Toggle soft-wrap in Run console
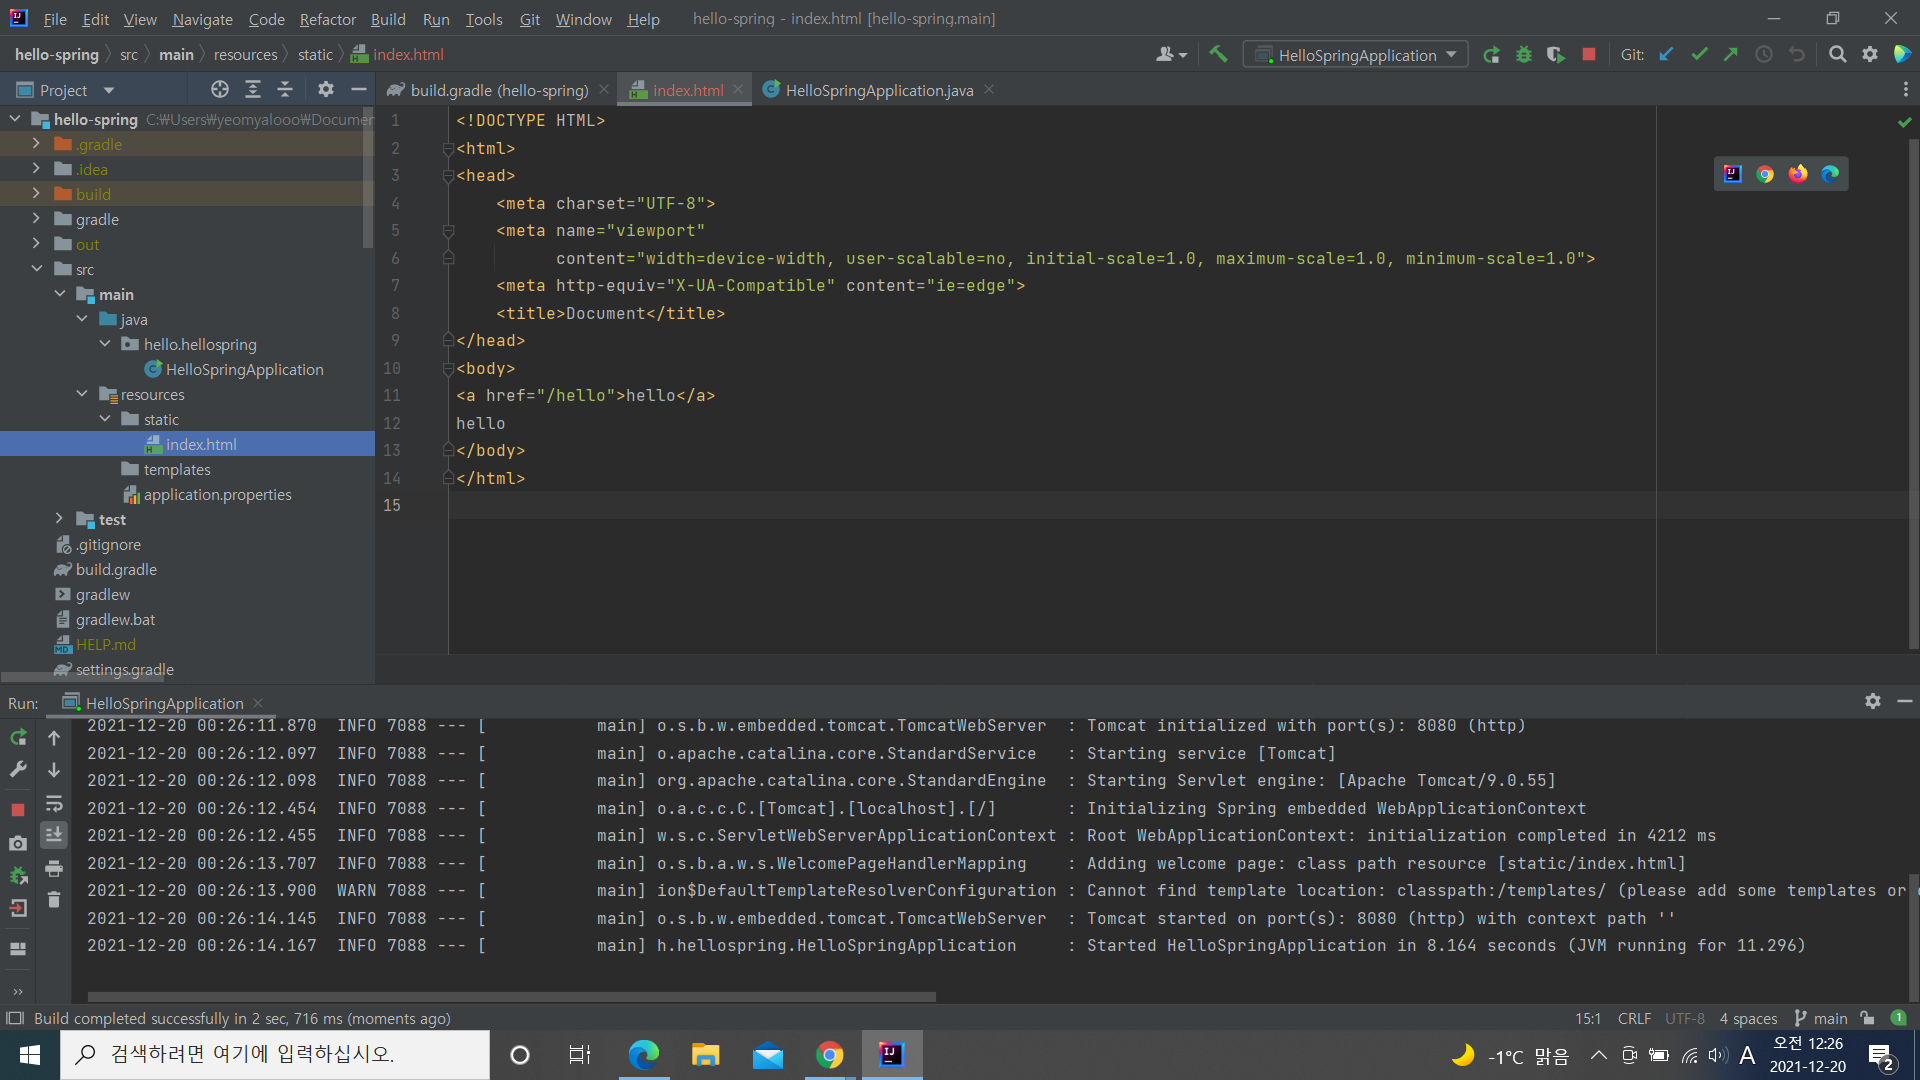The width and height of the screenshot is (1920, 1080). coord(54,803)
